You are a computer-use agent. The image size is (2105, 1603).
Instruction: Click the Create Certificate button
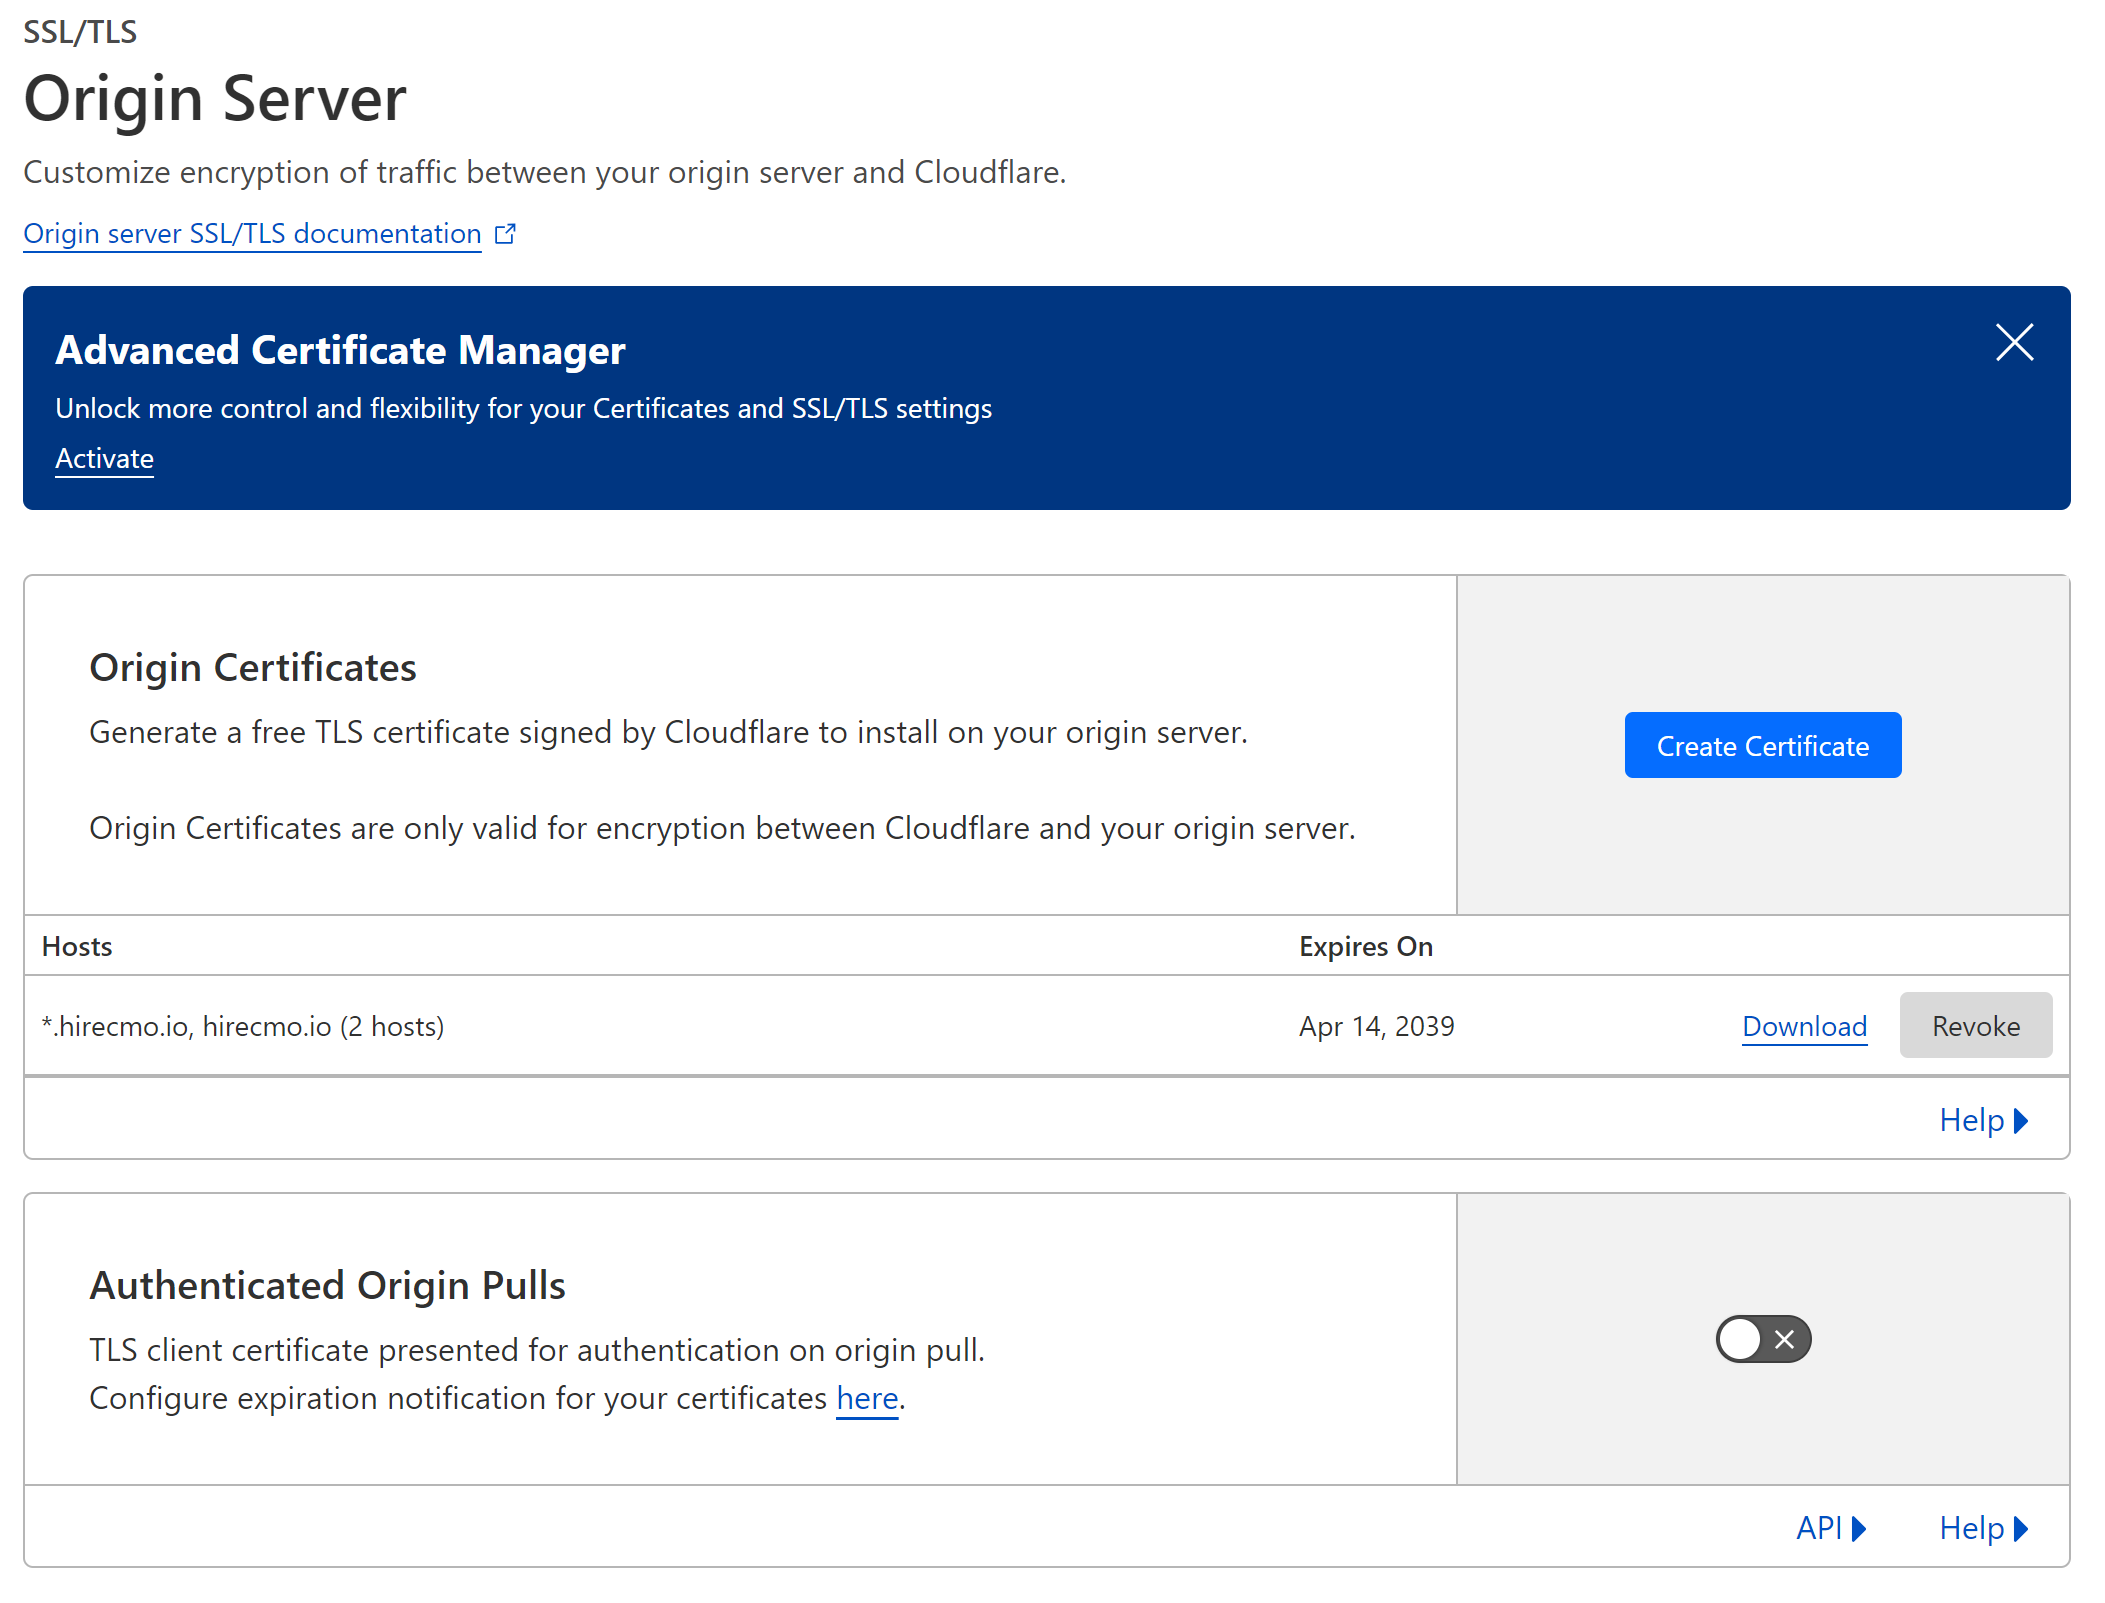(1762, 746)
